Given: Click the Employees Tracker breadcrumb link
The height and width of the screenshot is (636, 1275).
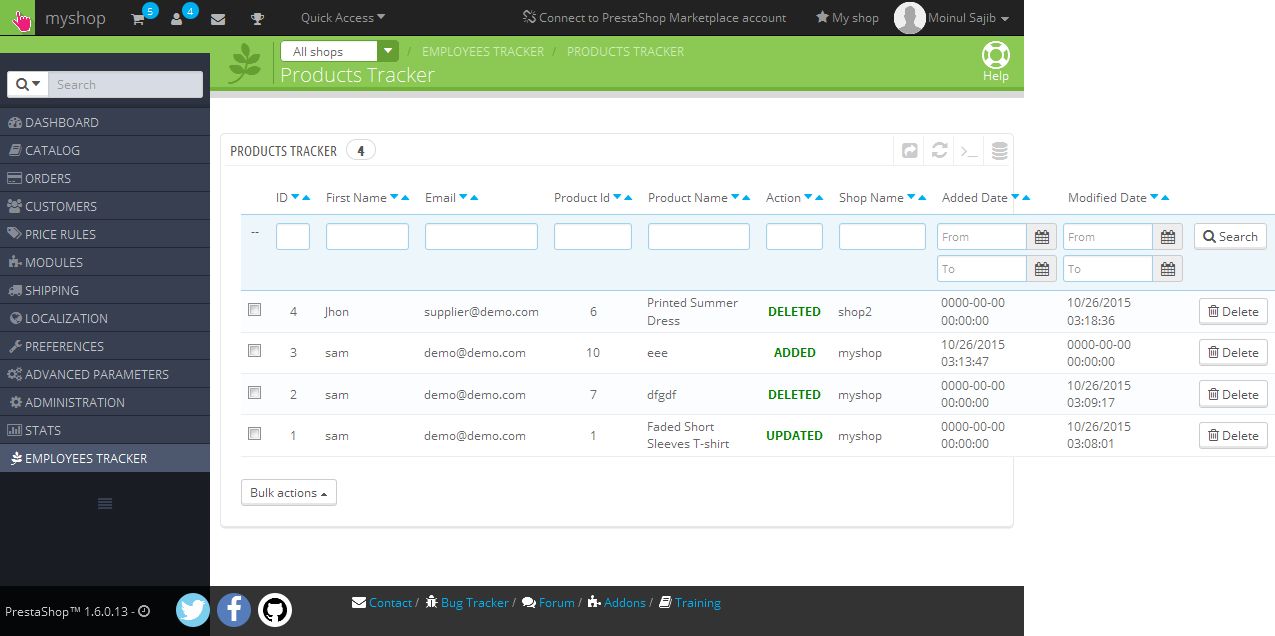Looking at the screenshot, I should pyautogui.click(x=483, y=51).
